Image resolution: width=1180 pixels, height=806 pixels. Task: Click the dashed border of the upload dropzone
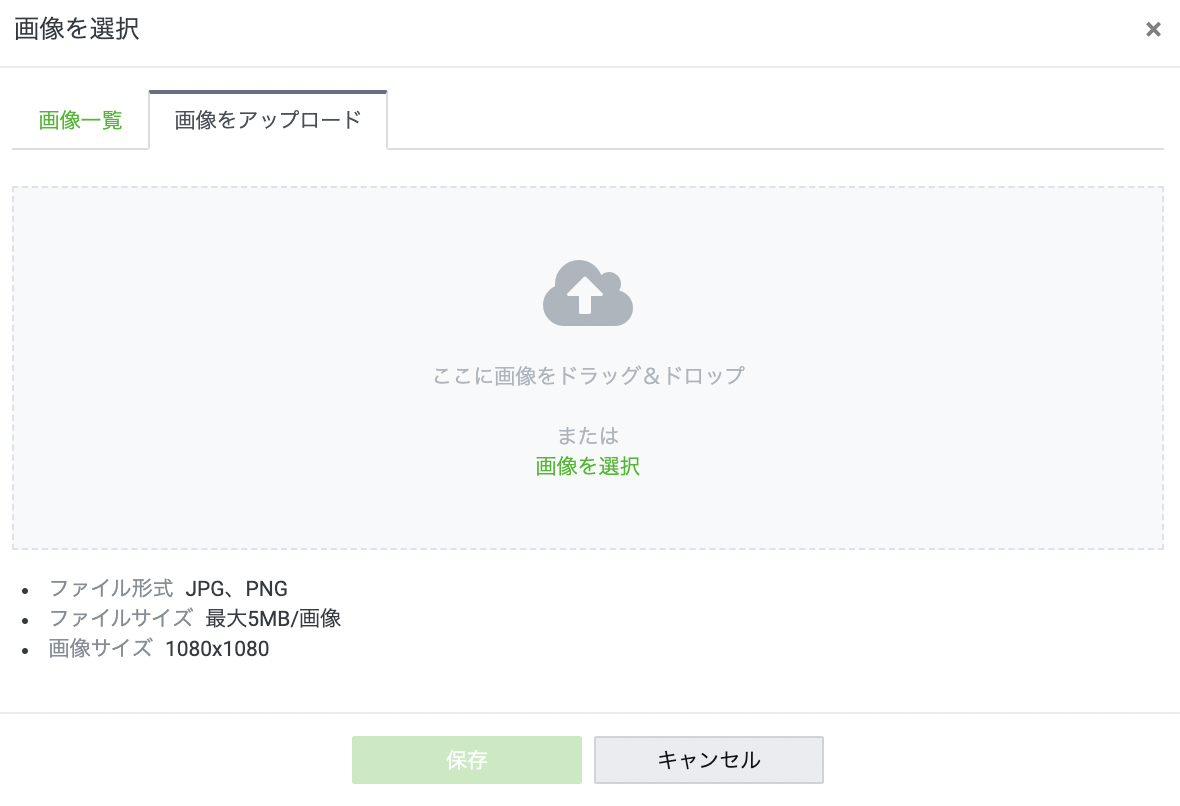tap(588, 187)
